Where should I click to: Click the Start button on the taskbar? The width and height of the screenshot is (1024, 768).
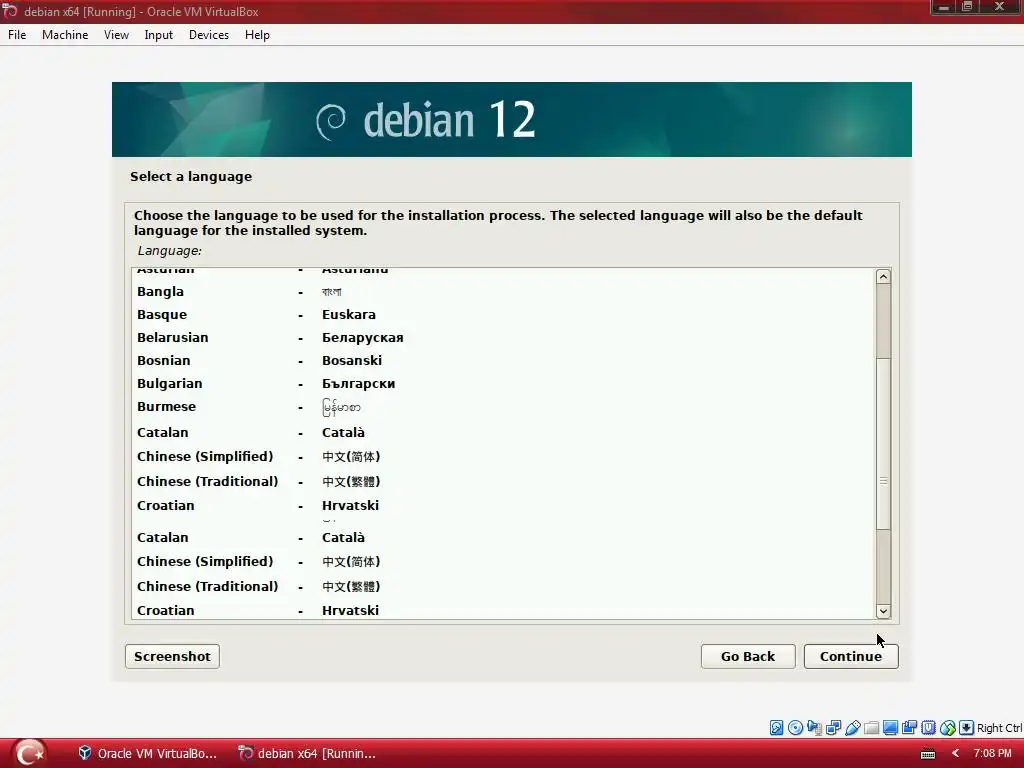coord(28,753)
